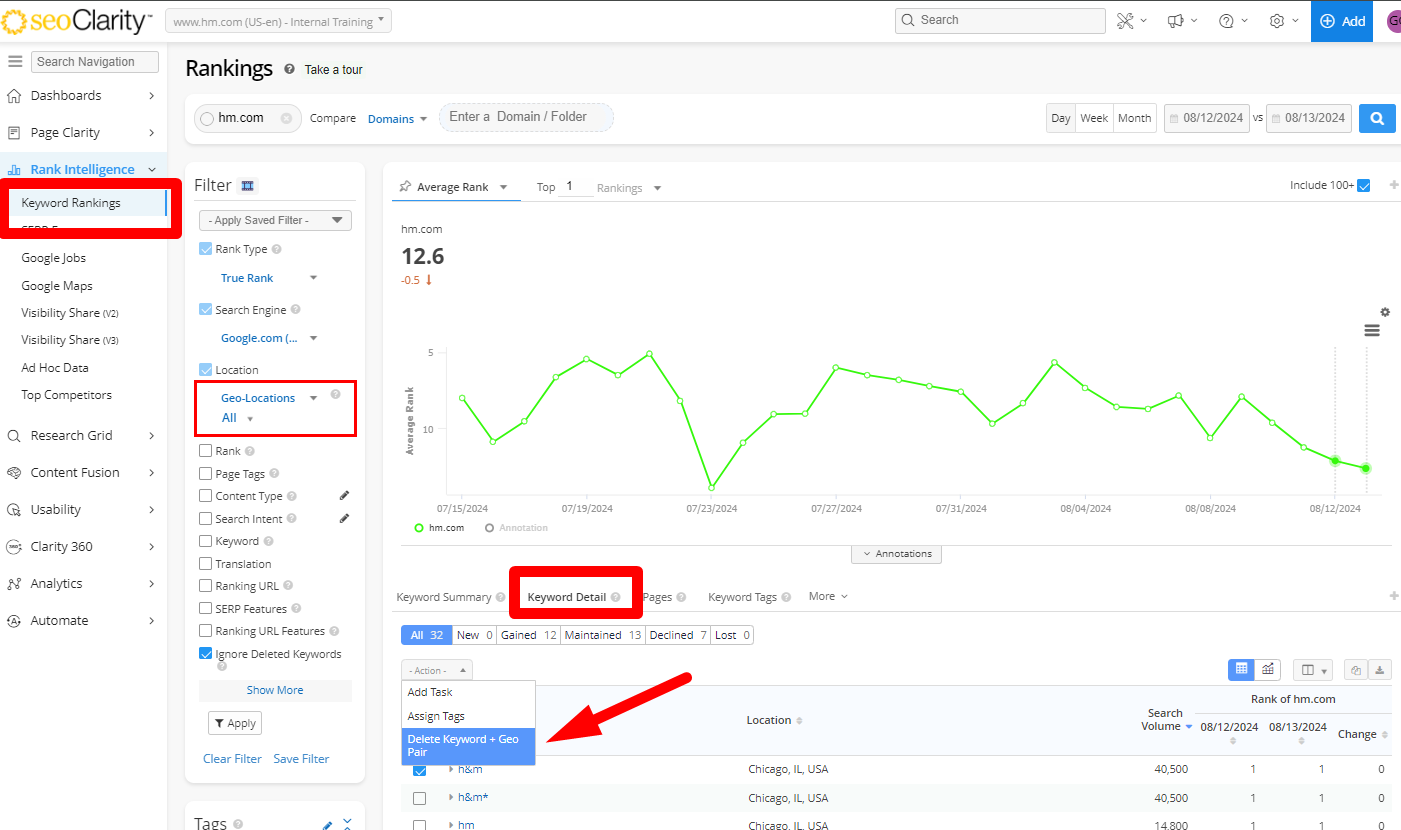Click the copy table icon
This screenshot has width=1401, height=830.
click(1357, 670)
